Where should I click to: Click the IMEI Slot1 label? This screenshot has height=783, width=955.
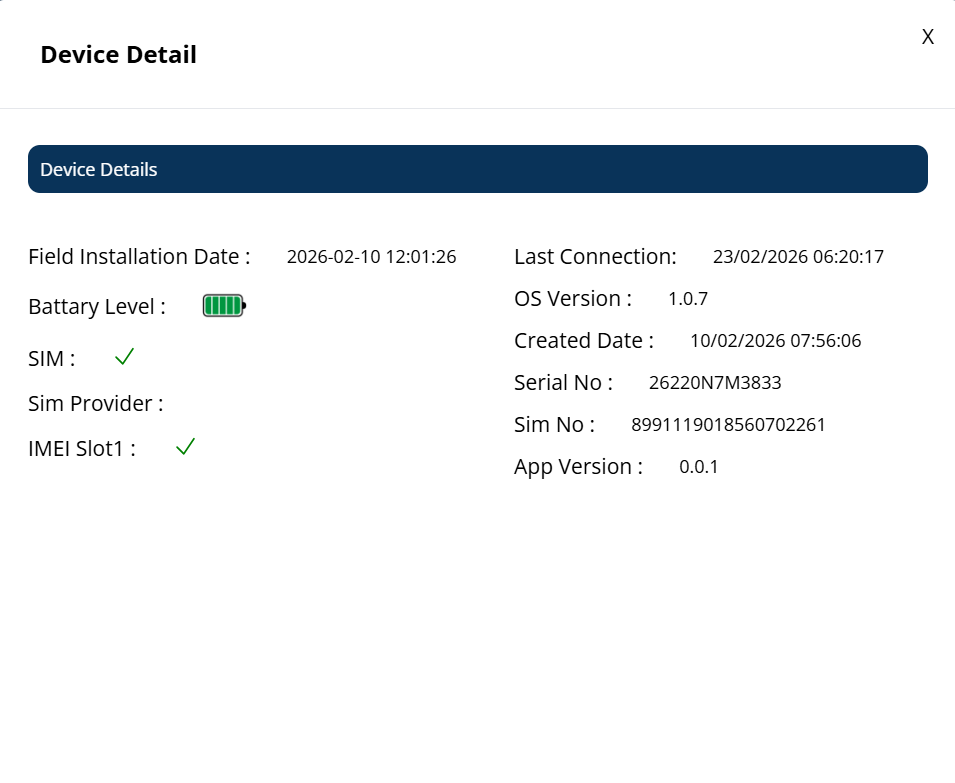[81, 449]
